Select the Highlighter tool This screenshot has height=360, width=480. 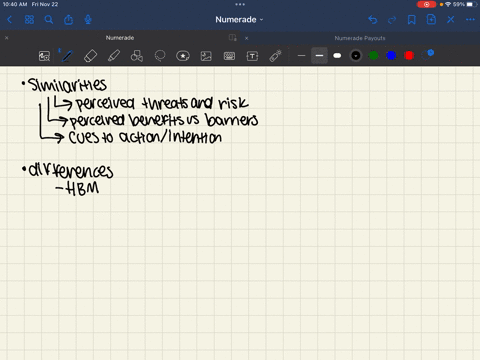pyautogui.click(x=114, y=56)
